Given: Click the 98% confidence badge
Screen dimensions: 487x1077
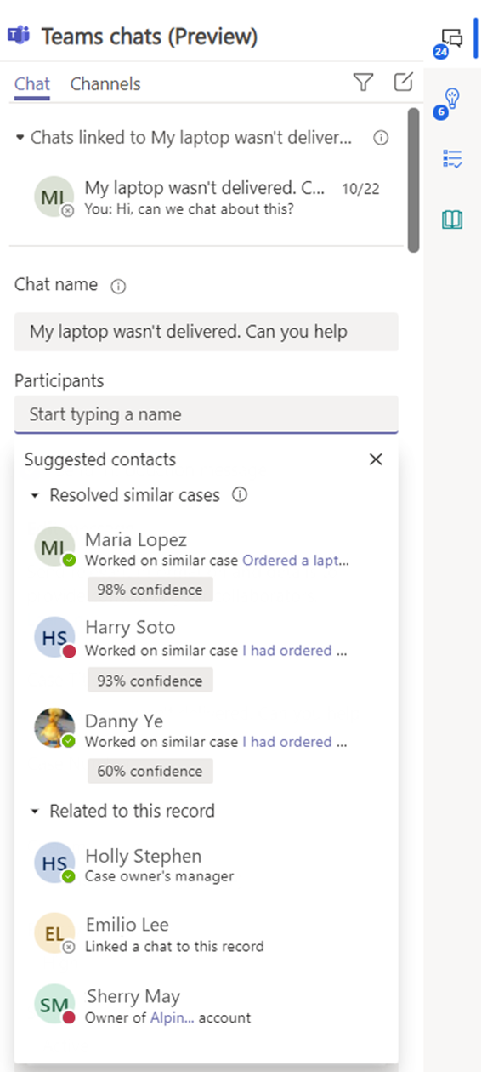Looking at the screenshot, I should [150, 589].
